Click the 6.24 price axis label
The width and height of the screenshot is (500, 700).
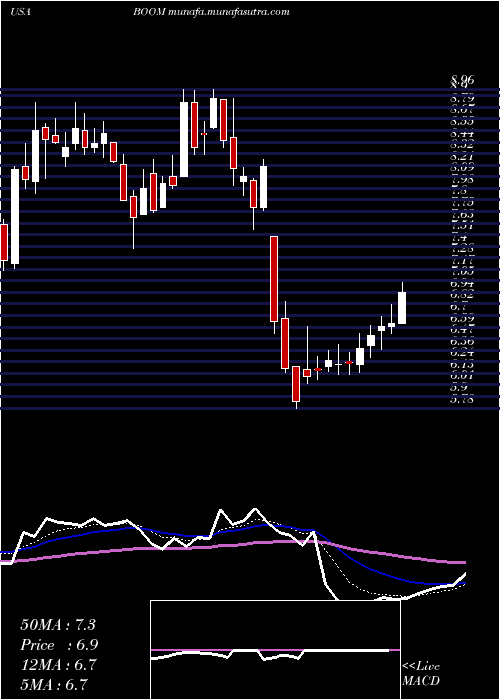(462, 353)
